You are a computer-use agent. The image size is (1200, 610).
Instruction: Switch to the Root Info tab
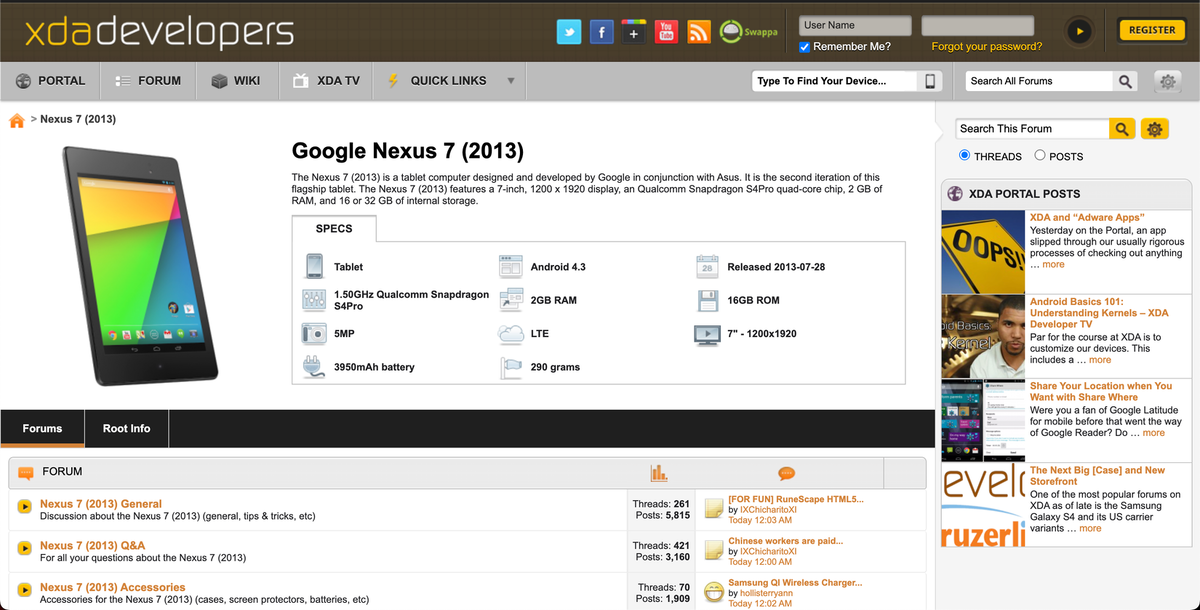[x=127, y=428]
